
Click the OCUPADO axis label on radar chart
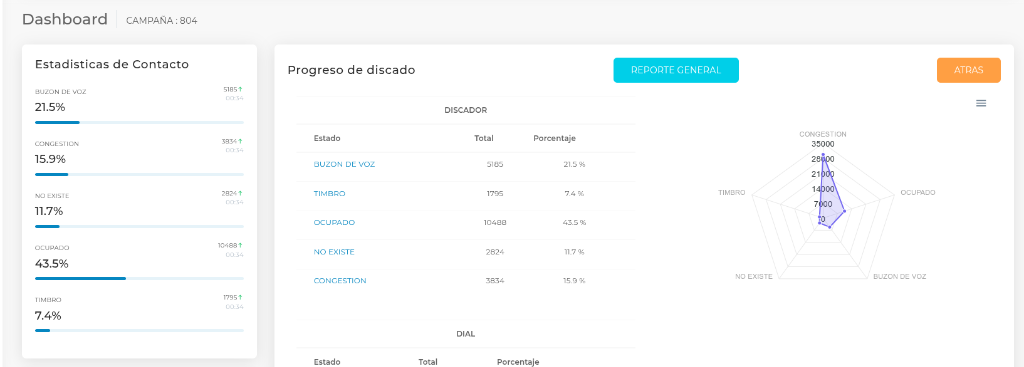pos(918,193)
